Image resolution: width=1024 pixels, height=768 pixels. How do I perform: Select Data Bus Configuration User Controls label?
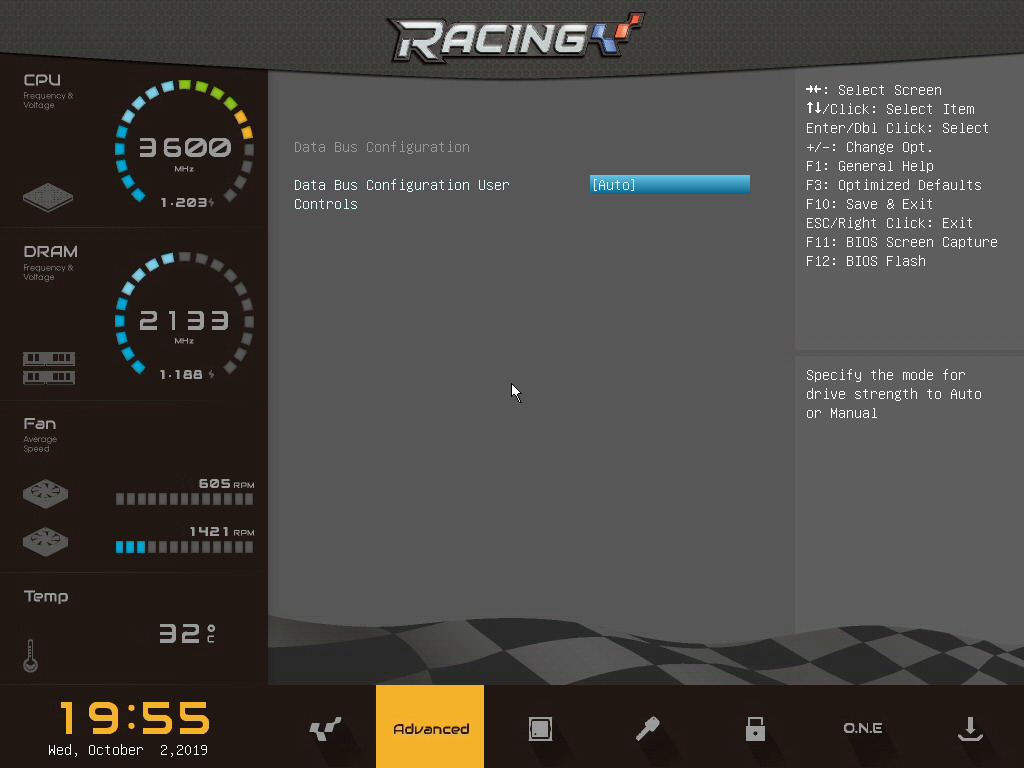coord(402,195)
